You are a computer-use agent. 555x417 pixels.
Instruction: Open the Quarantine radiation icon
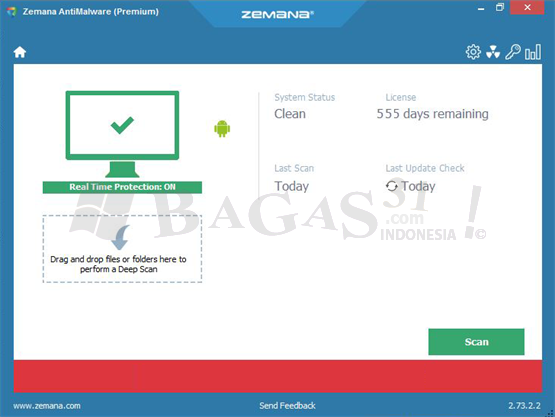point(493,52)
